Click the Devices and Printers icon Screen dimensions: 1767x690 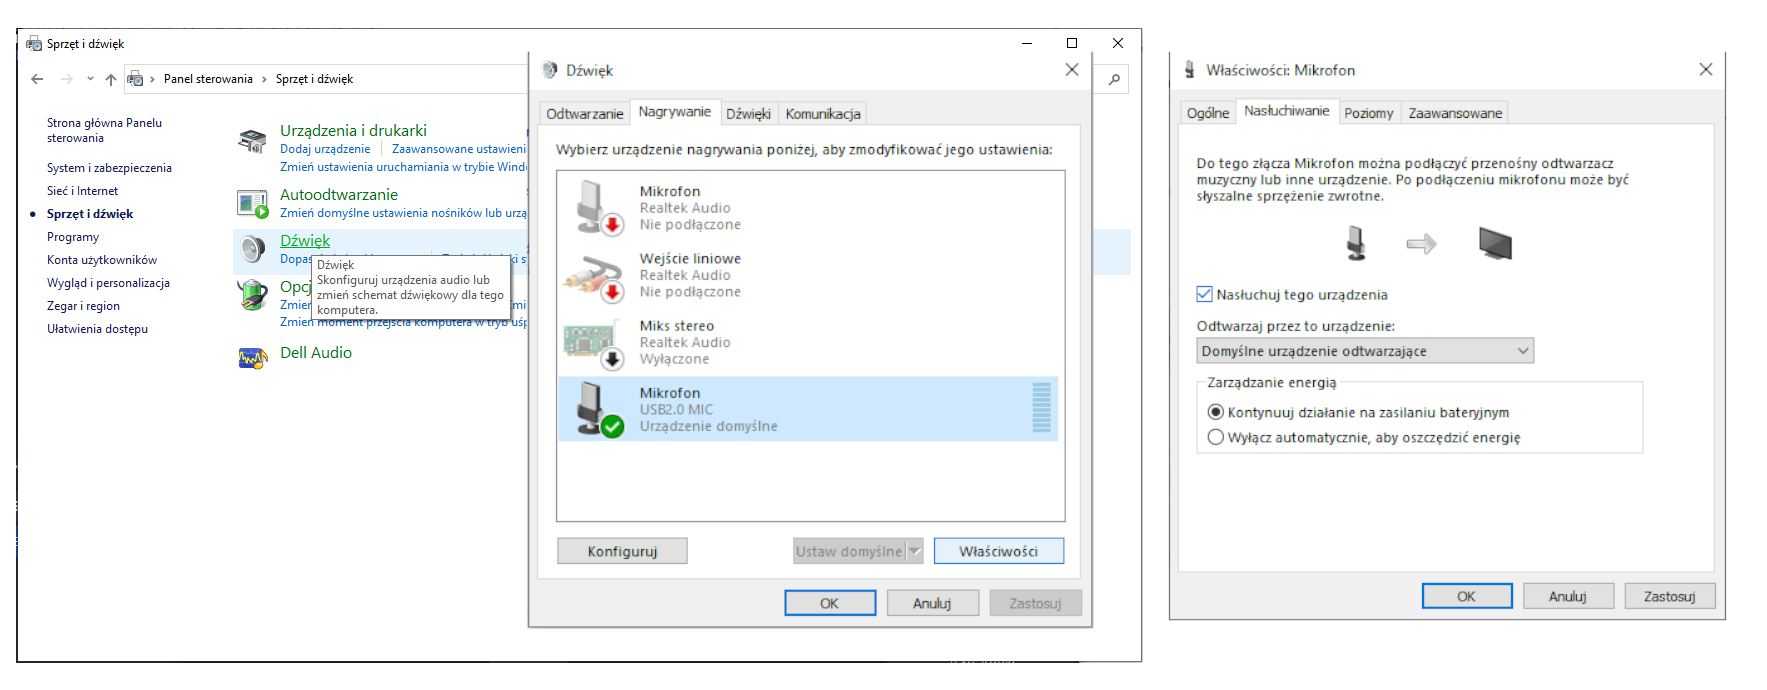252,142
